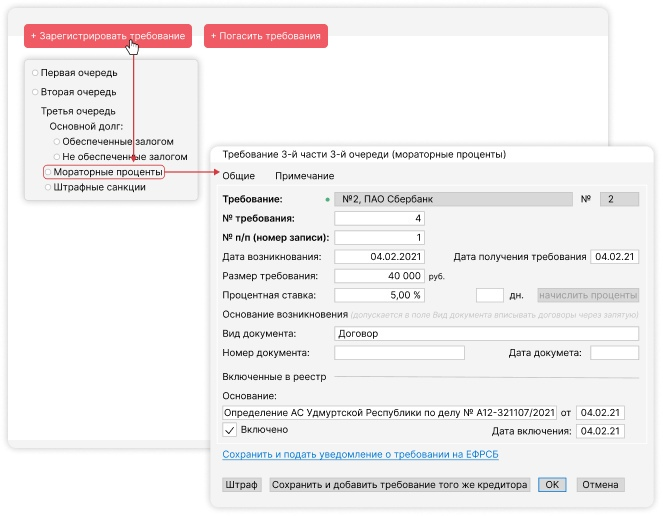Screen dimensions: 663x516
Task: Click the Включенные в реестр section label
Action: 274,377
